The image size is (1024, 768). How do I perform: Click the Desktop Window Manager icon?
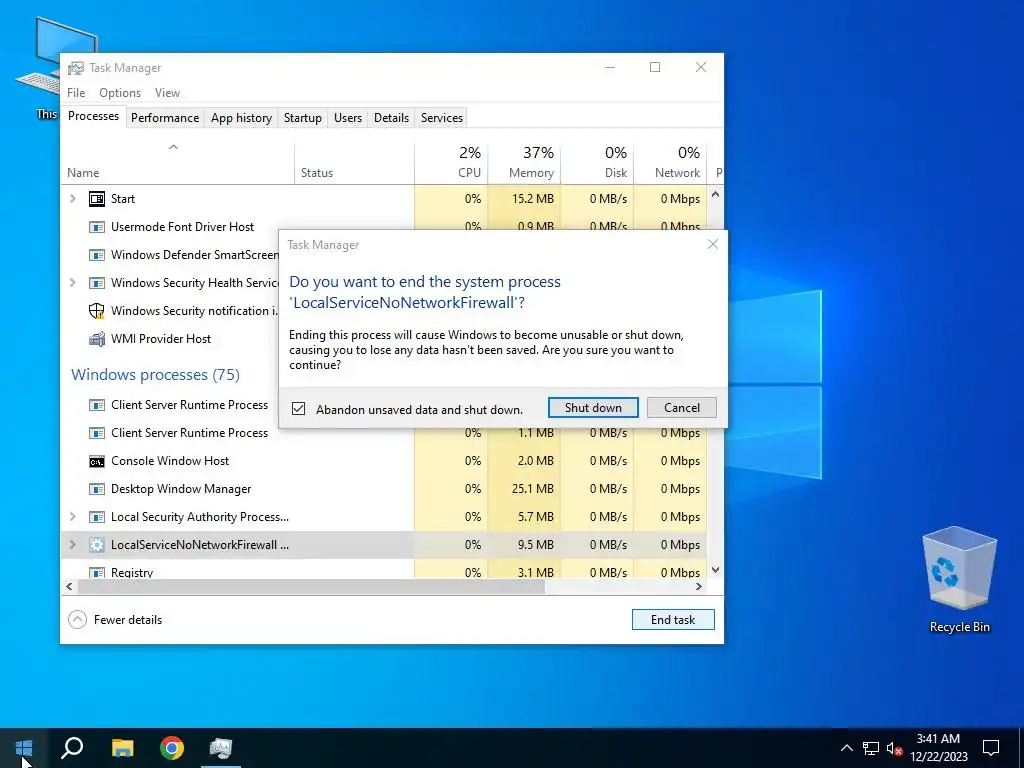pyautogui.click(x=97, y=489)
